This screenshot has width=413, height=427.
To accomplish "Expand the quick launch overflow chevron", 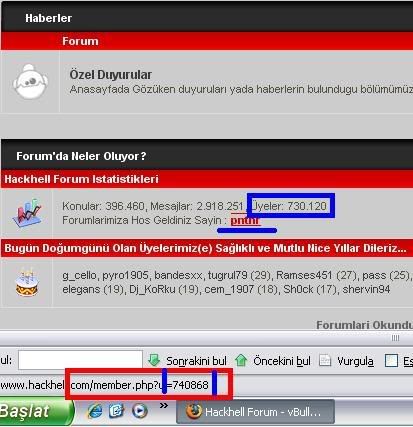I will coord(163,406).
